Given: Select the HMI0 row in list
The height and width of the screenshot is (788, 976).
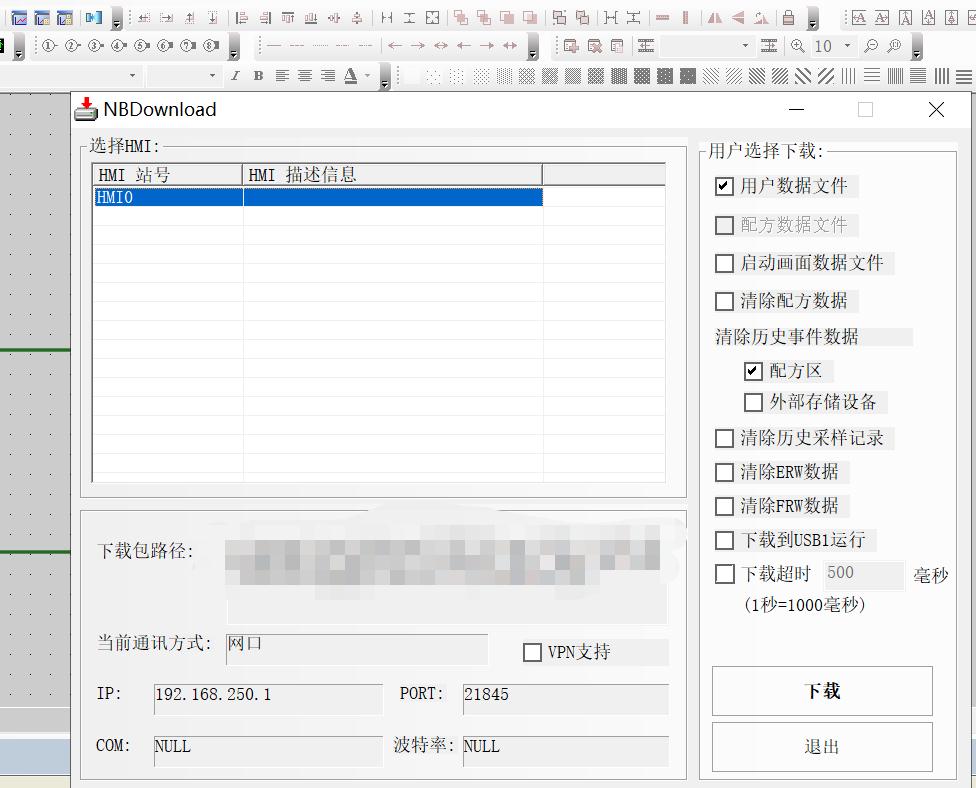Looking at the screenshot, I should click(x=317, y=197).
